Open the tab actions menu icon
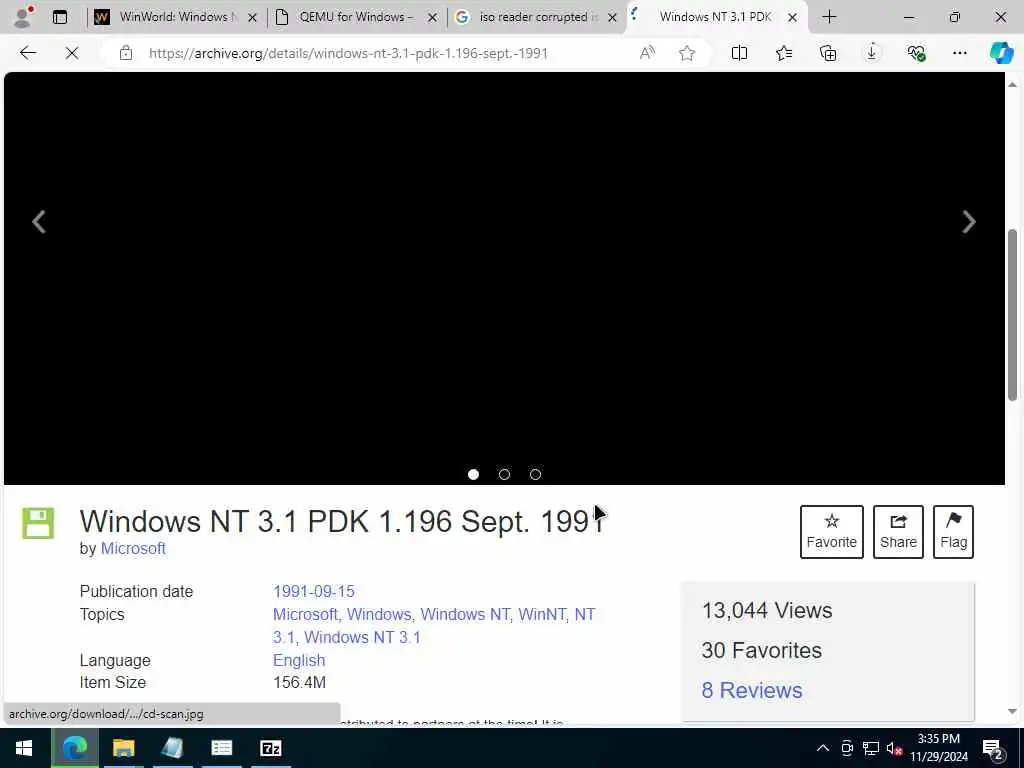This screenshot has width=1024, height=768. point(60,17)
